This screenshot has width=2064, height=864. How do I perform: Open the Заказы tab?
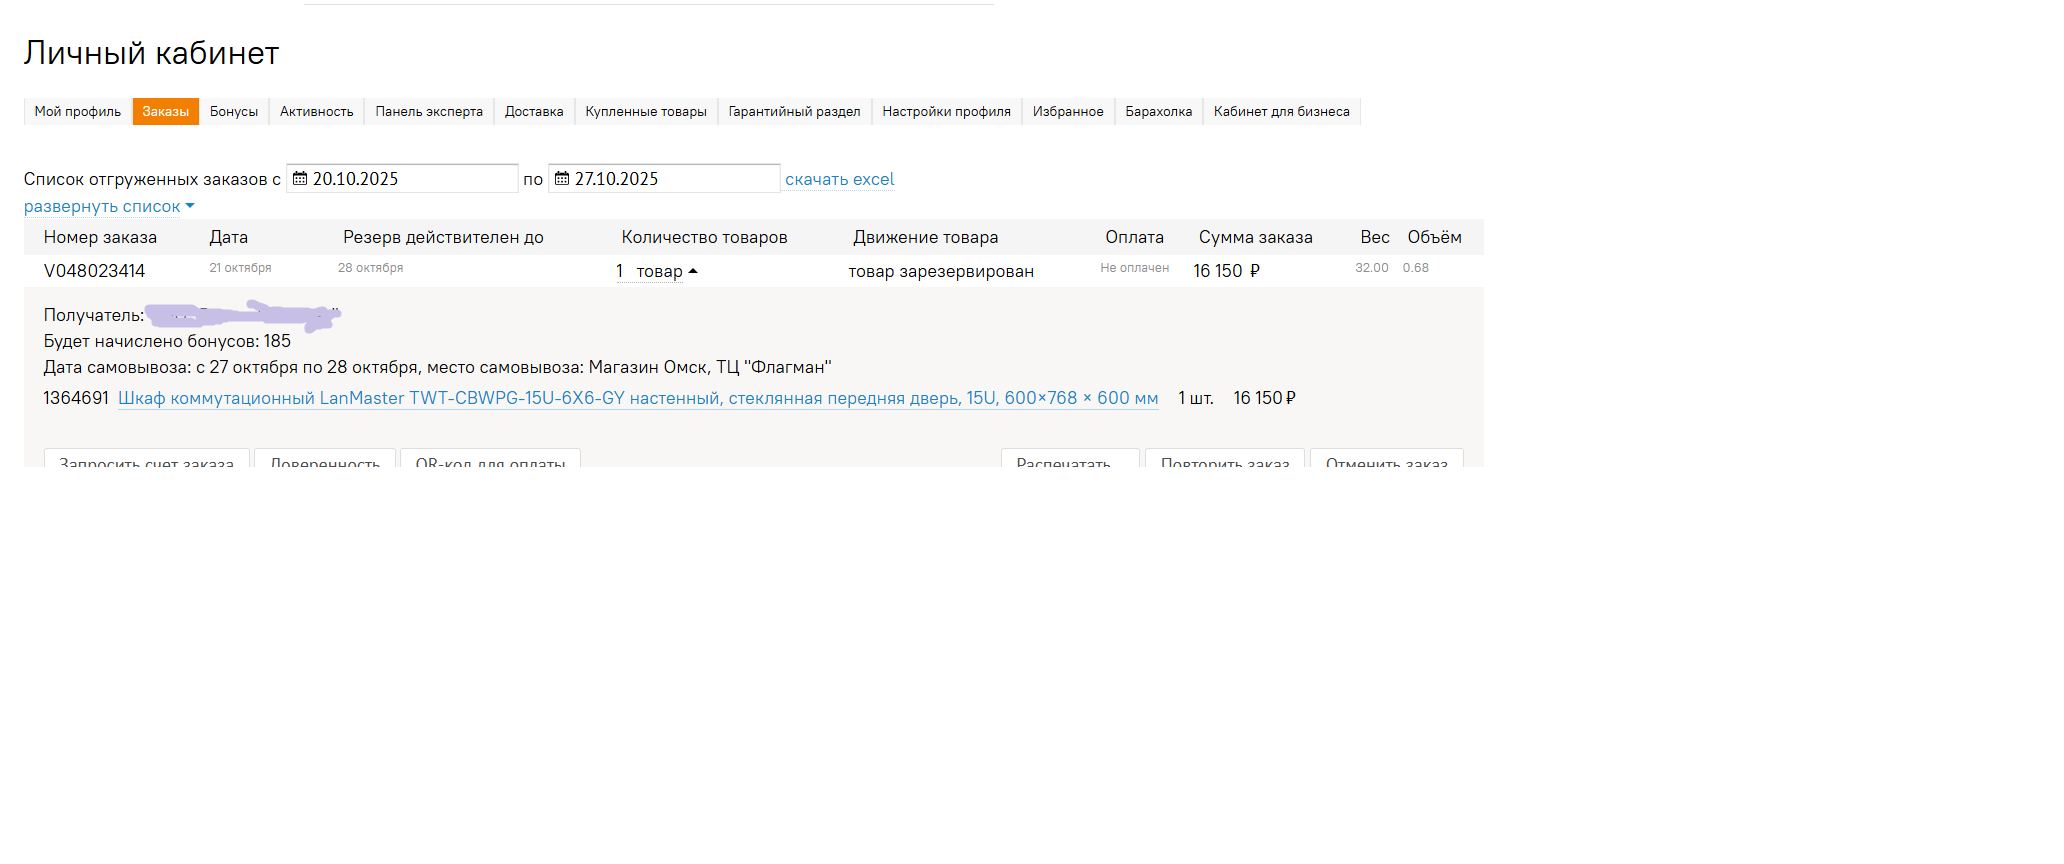pyautogui.click(x=165, y=112)
